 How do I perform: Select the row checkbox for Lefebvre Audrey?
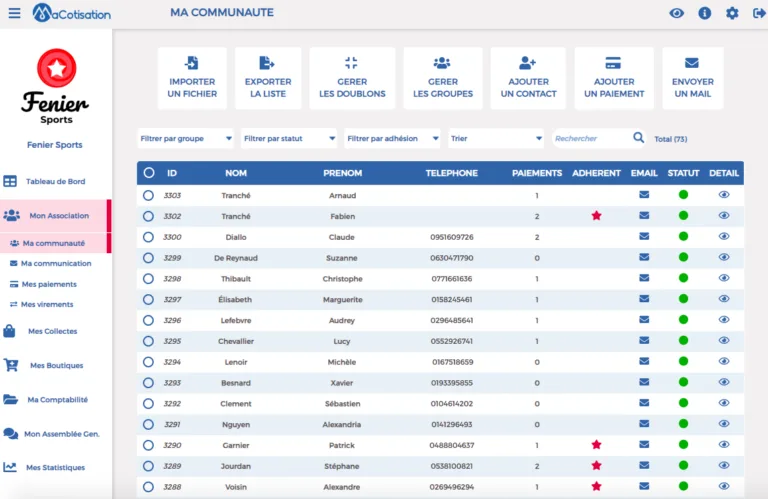[148, 320]
